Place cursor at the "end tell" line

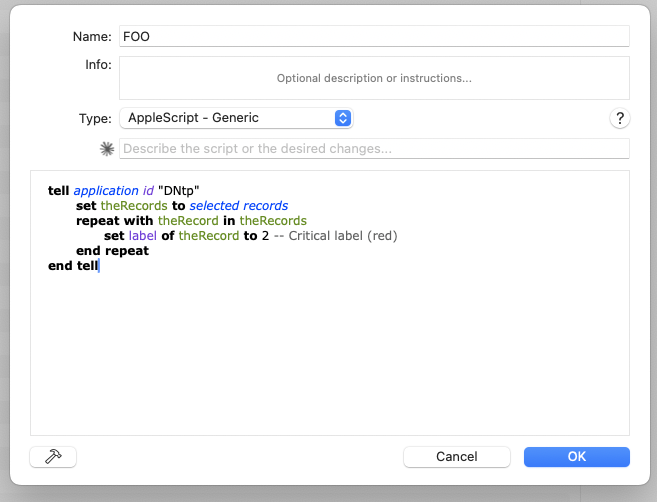pos(73,265)
